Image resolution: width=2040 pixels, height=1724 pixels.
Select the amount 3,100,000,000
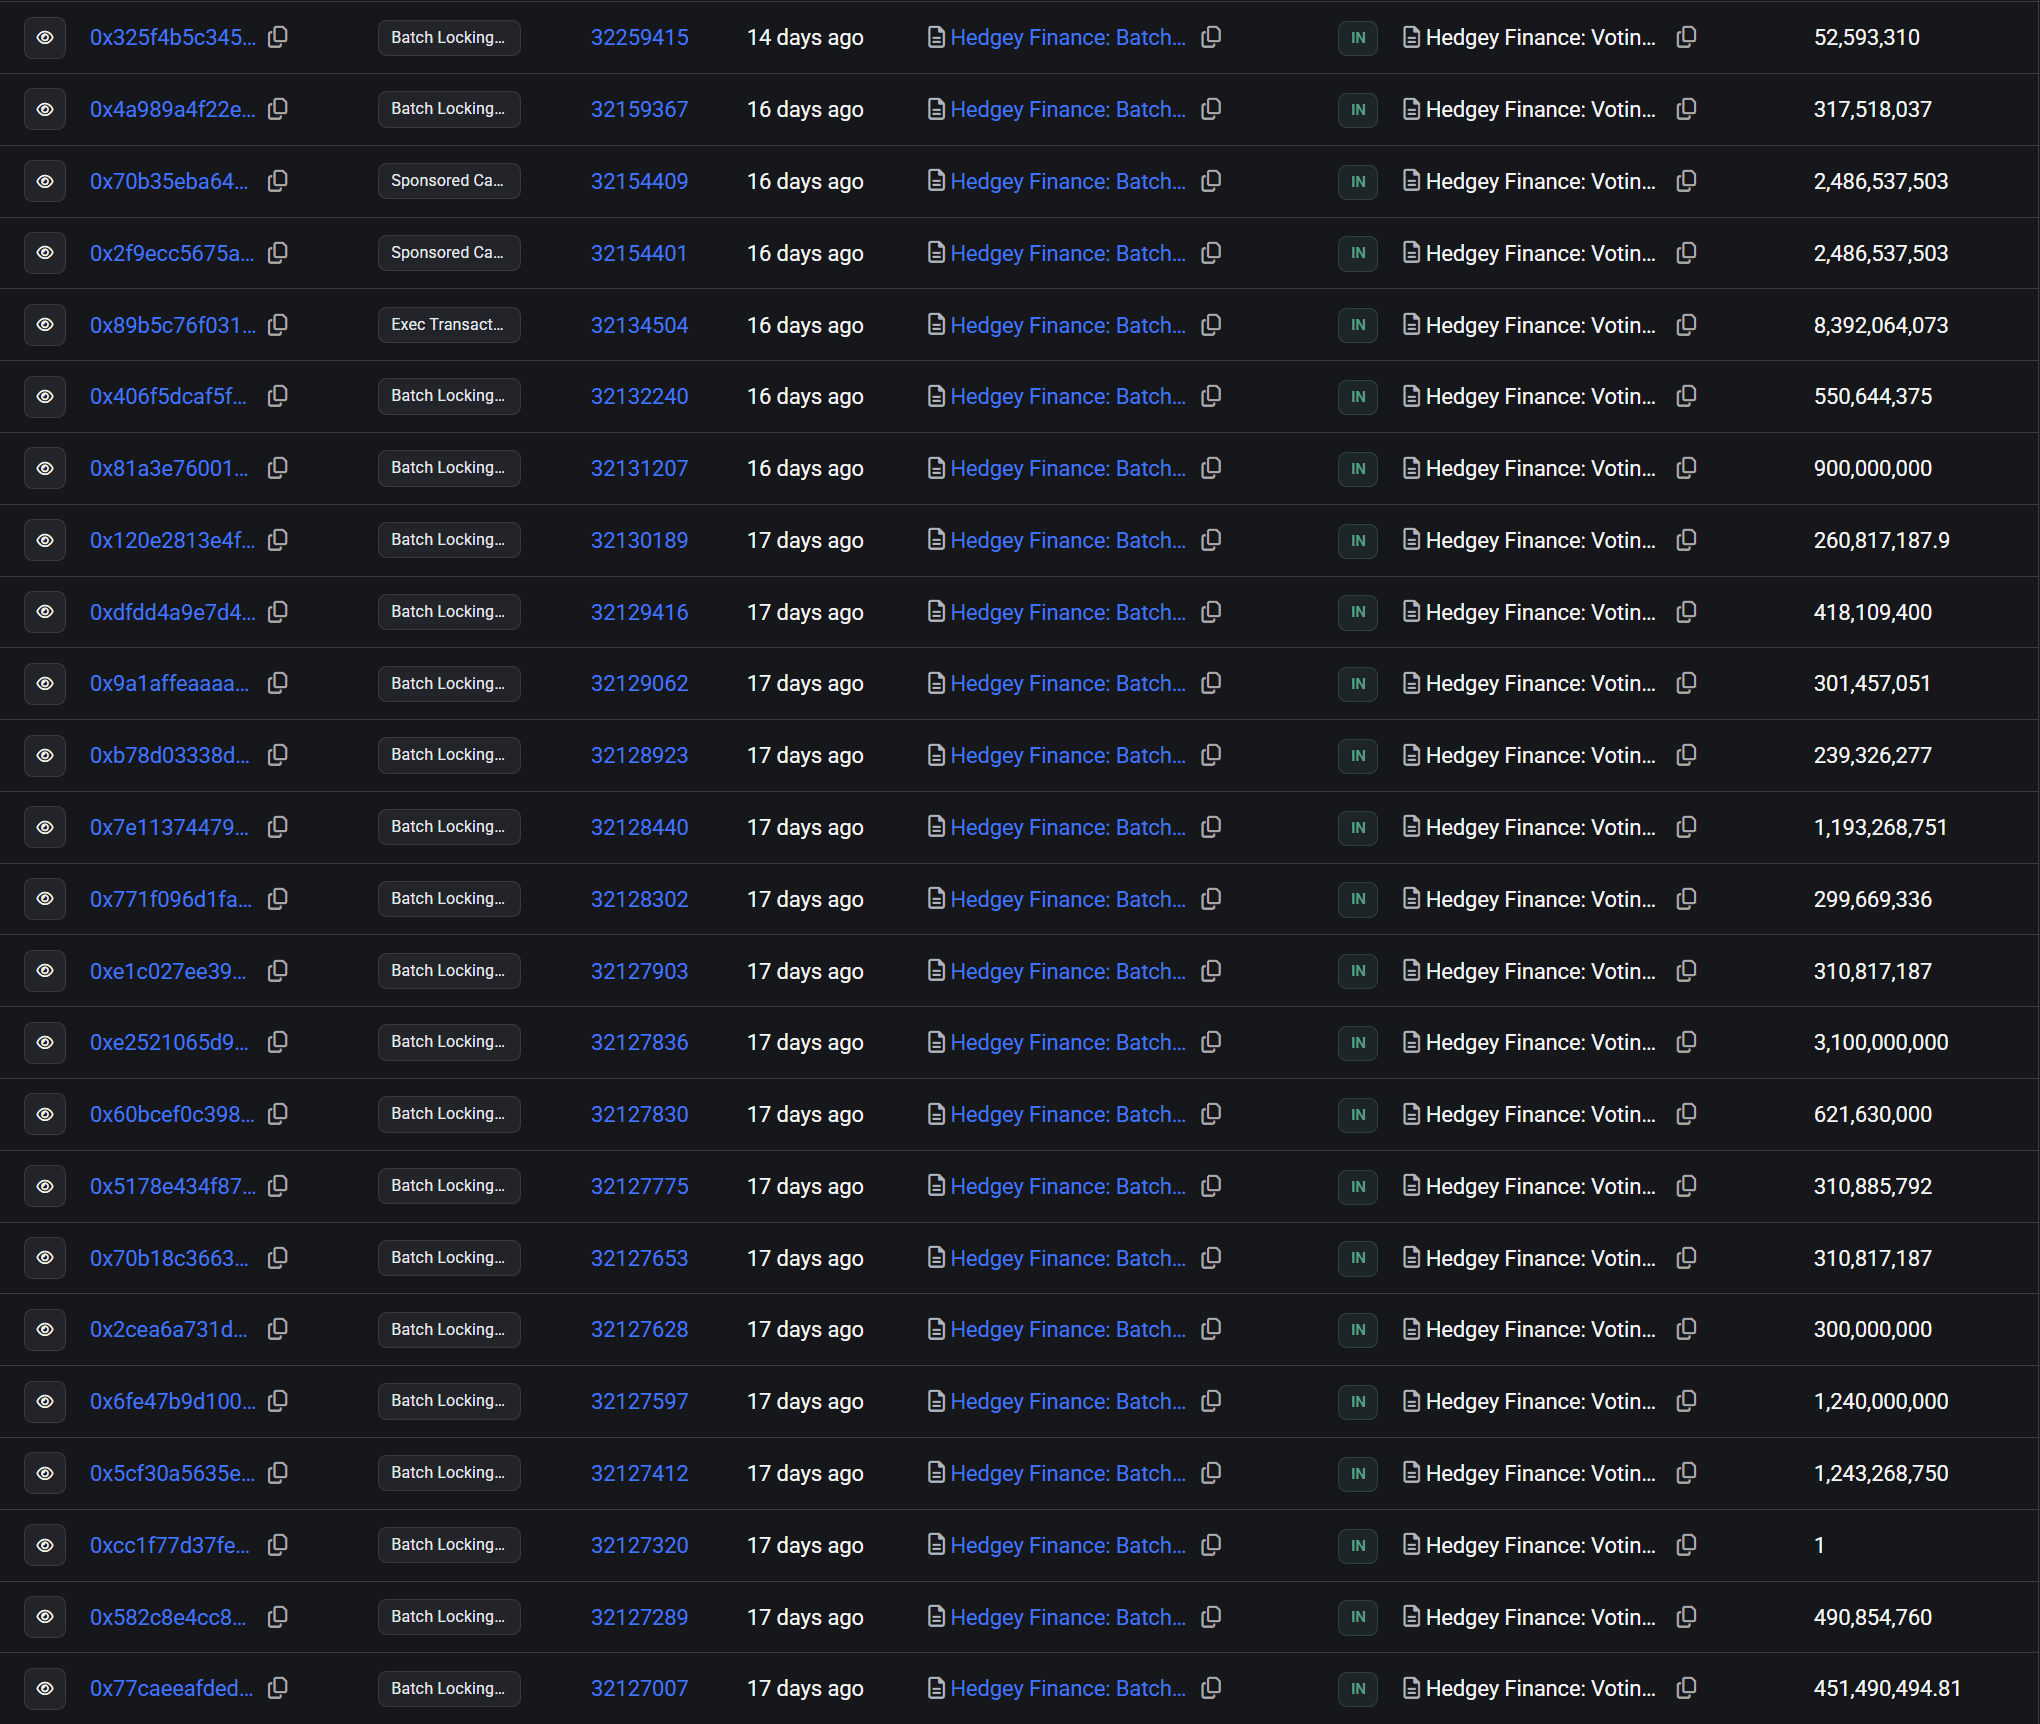[x=1881, y=1042]
